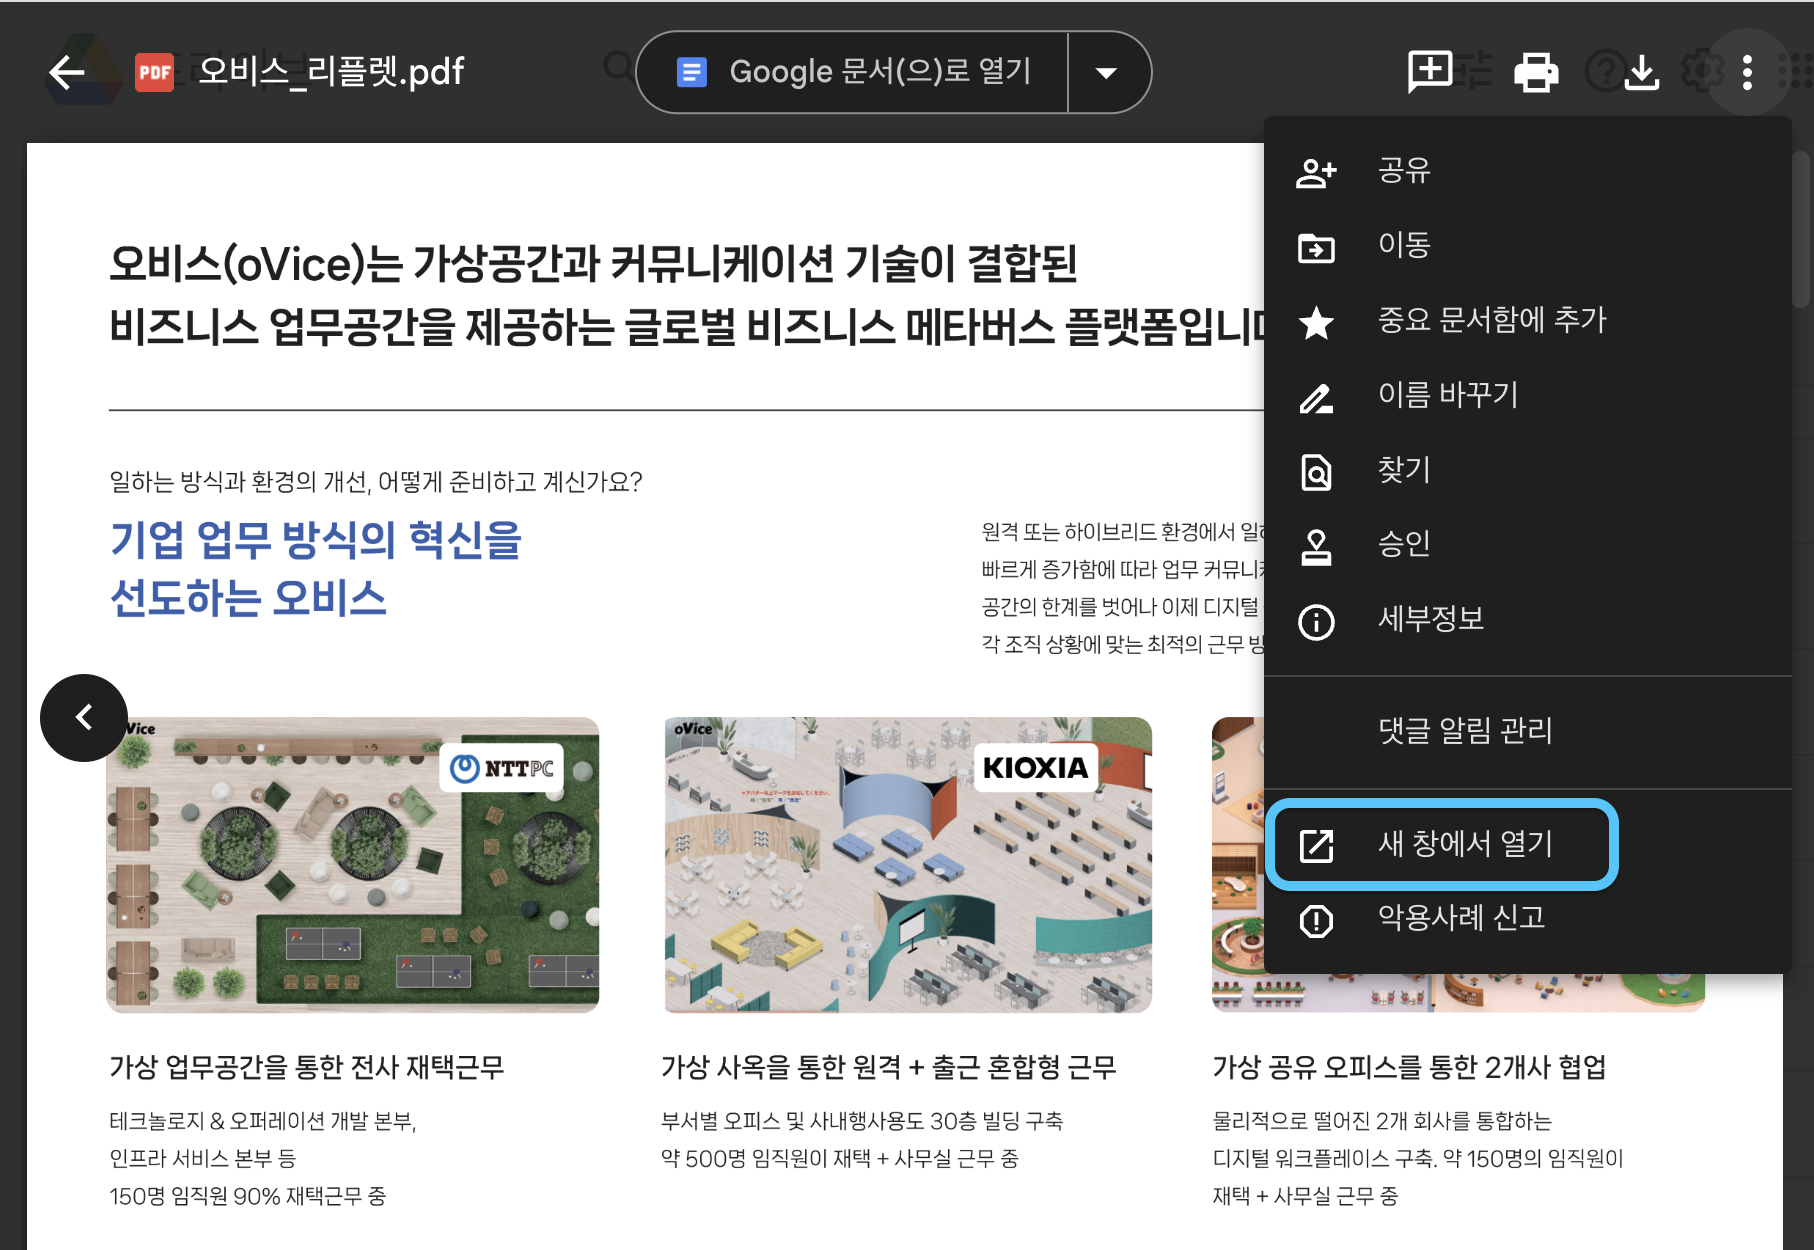Viewport: 1814px width, 1250px height.
Task: Print the document with the printer icon
Action: point(1536,72)
